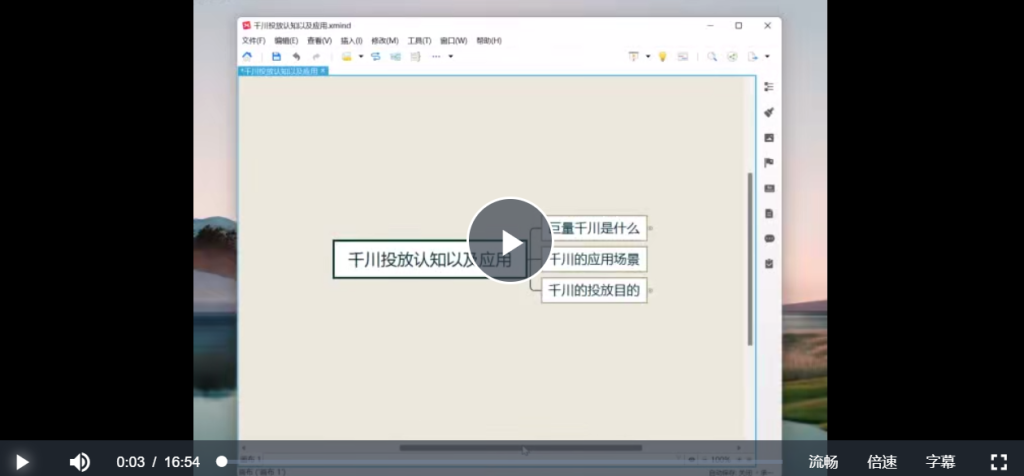Undo the last action in the toolbar
The height and width of the screenshot is (476, 1024).
[x=296, y=57]
